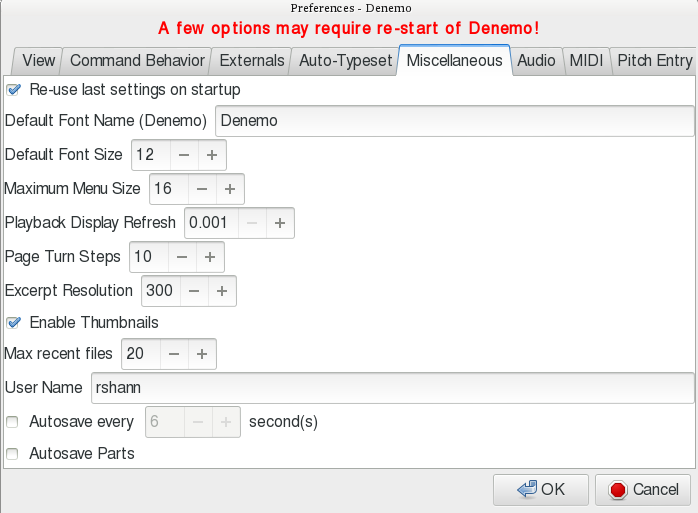
Task: Confirm preferences with the OK button
Action: click(540, 490)
